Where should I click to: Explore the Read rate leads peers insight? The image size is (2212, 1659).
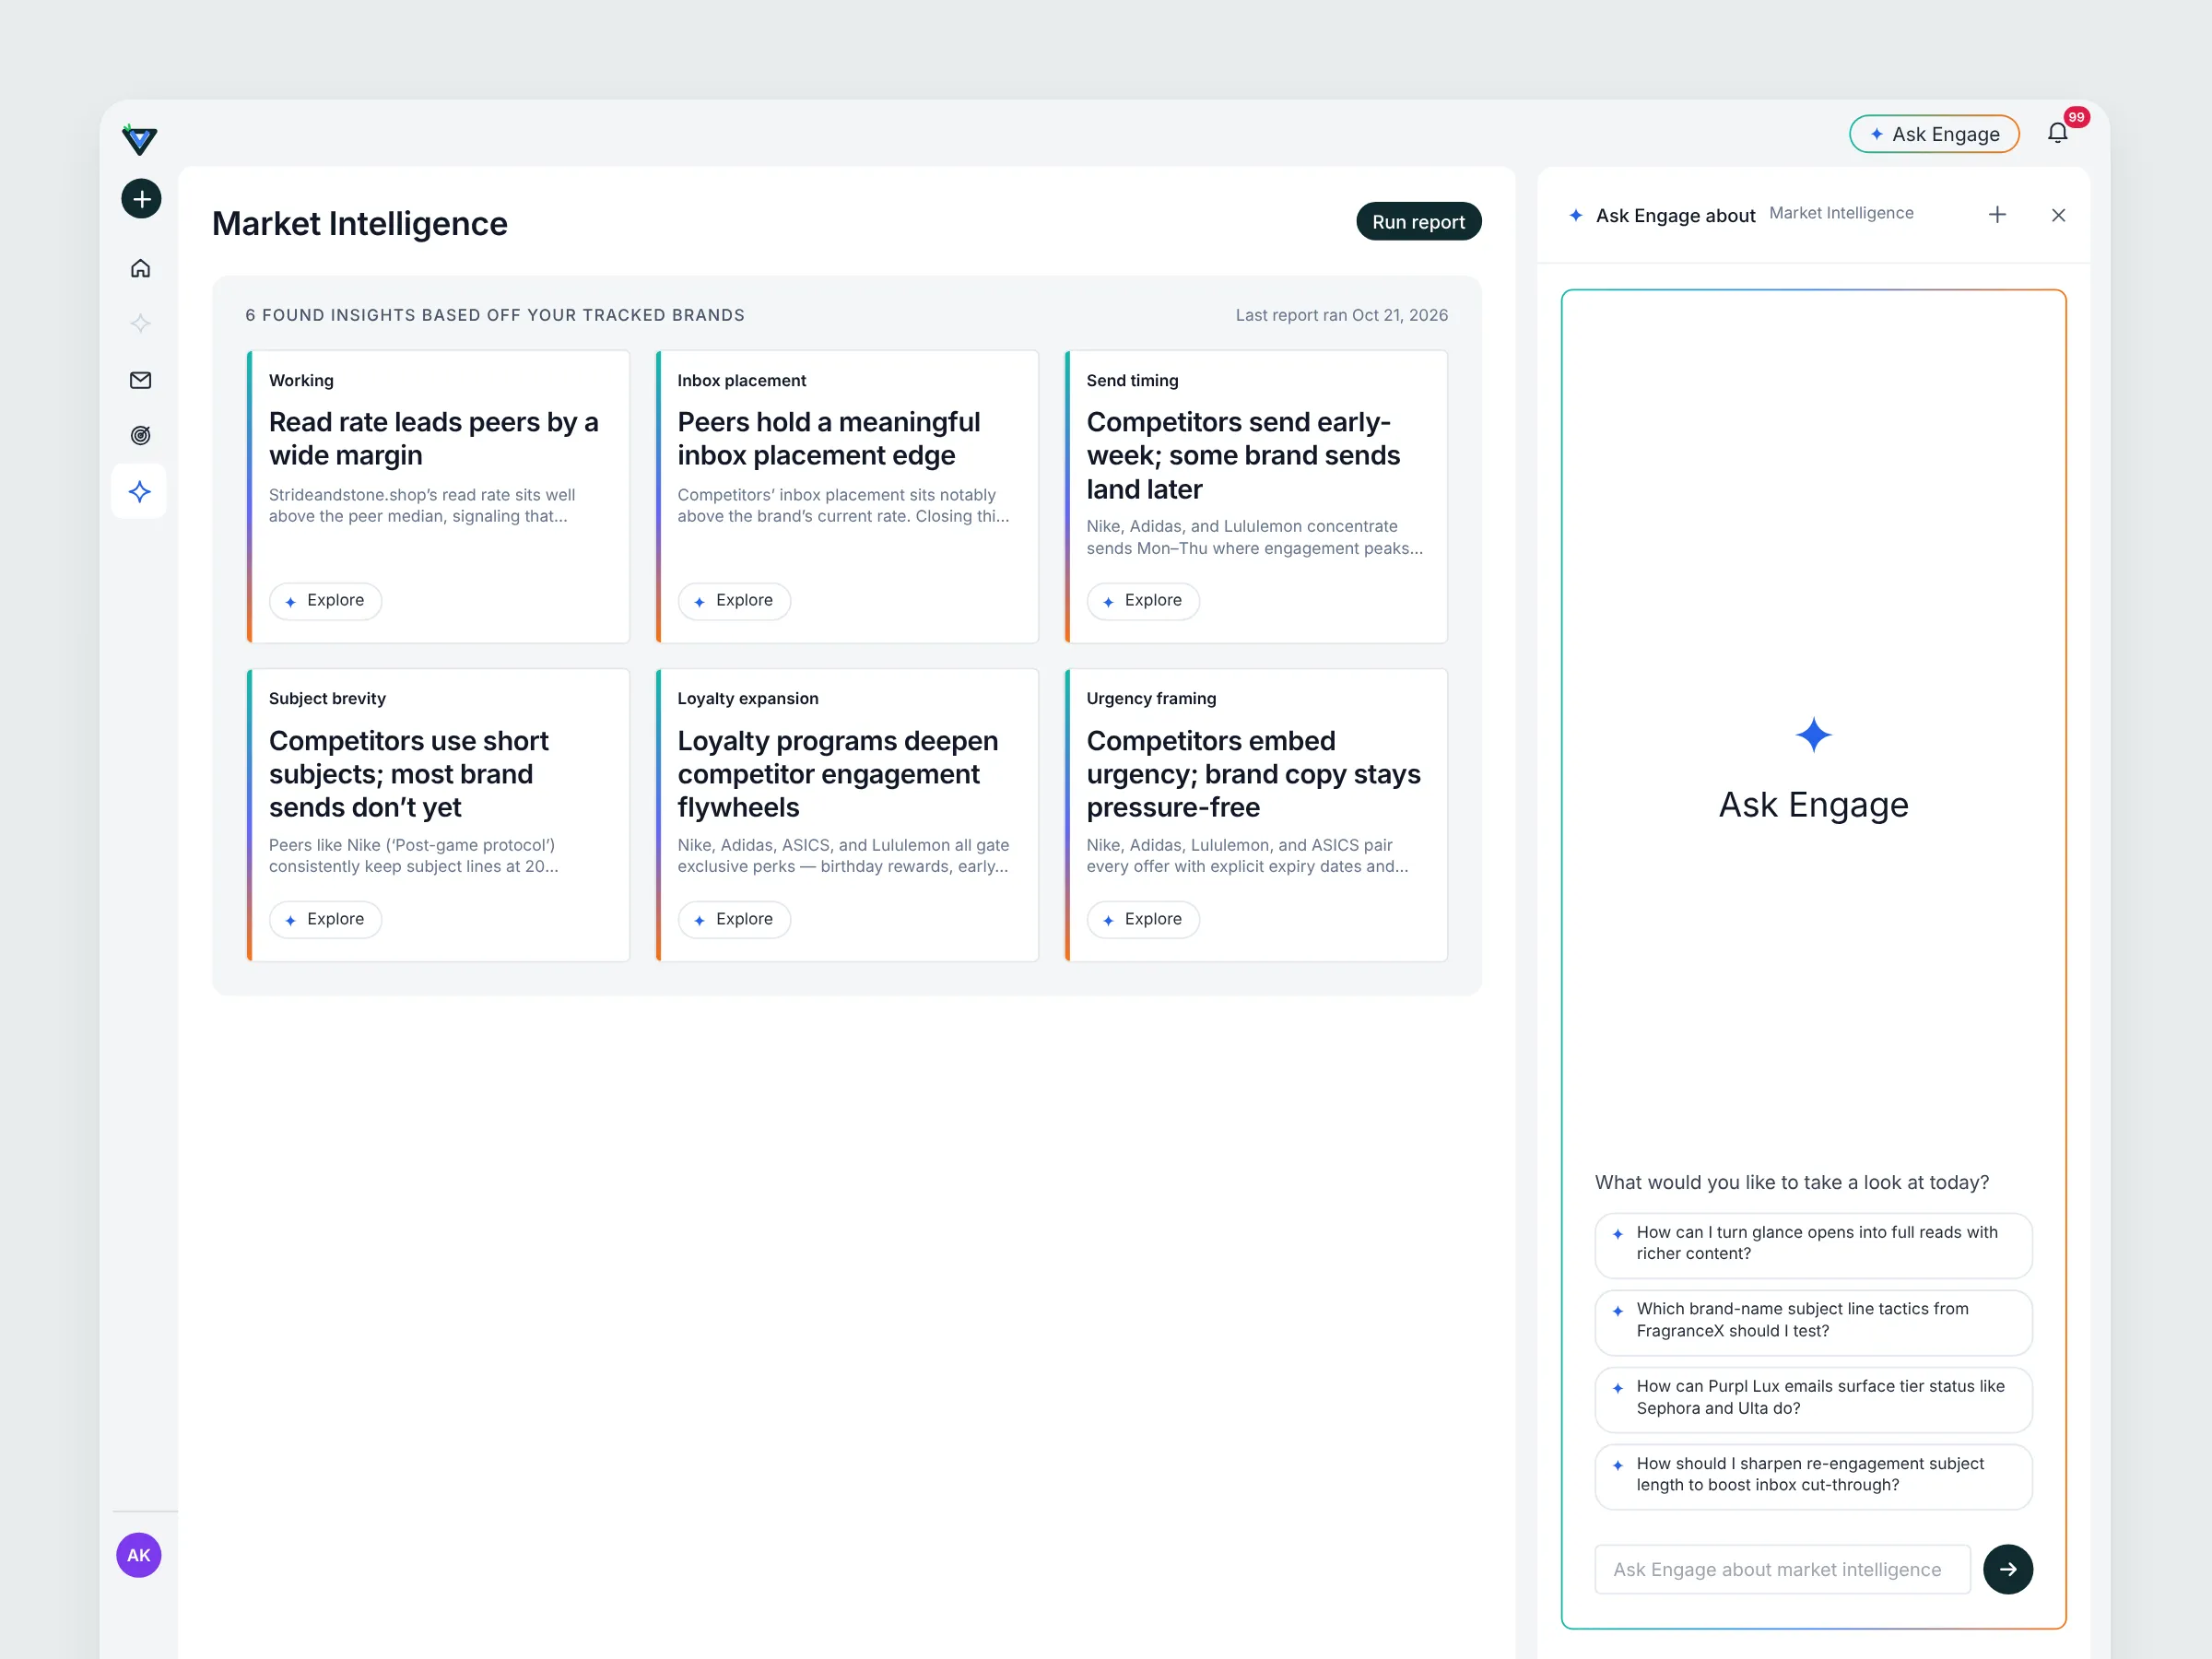(x=325, y=601)
